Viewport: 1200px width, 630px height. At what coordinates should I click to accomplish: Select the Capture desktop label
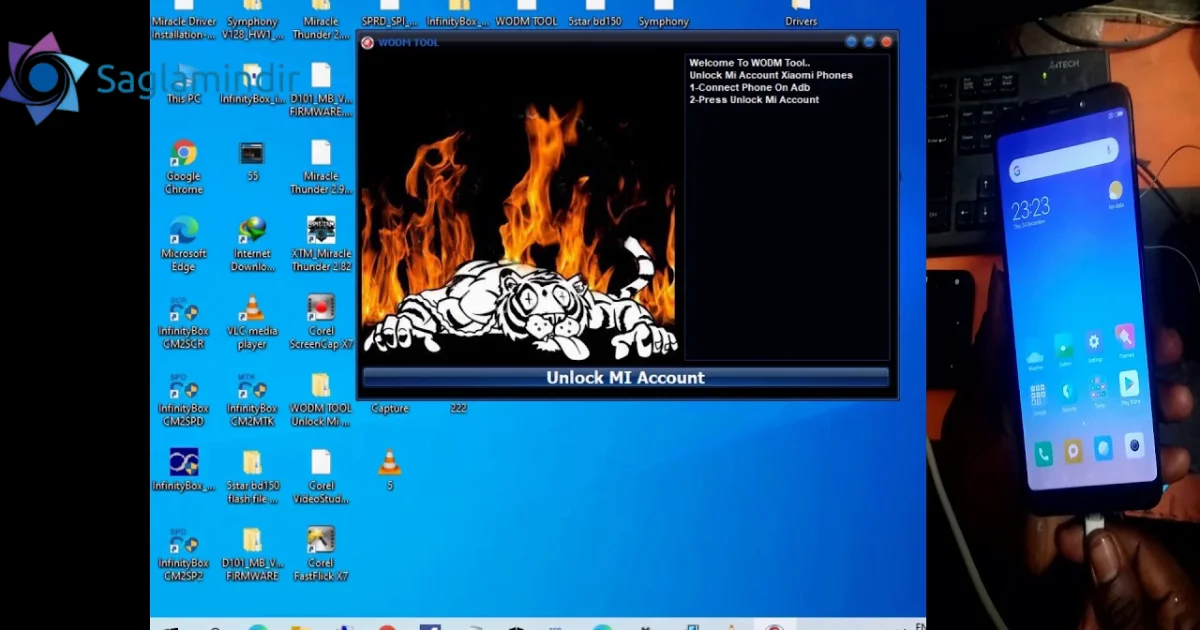tap(390, 408)
